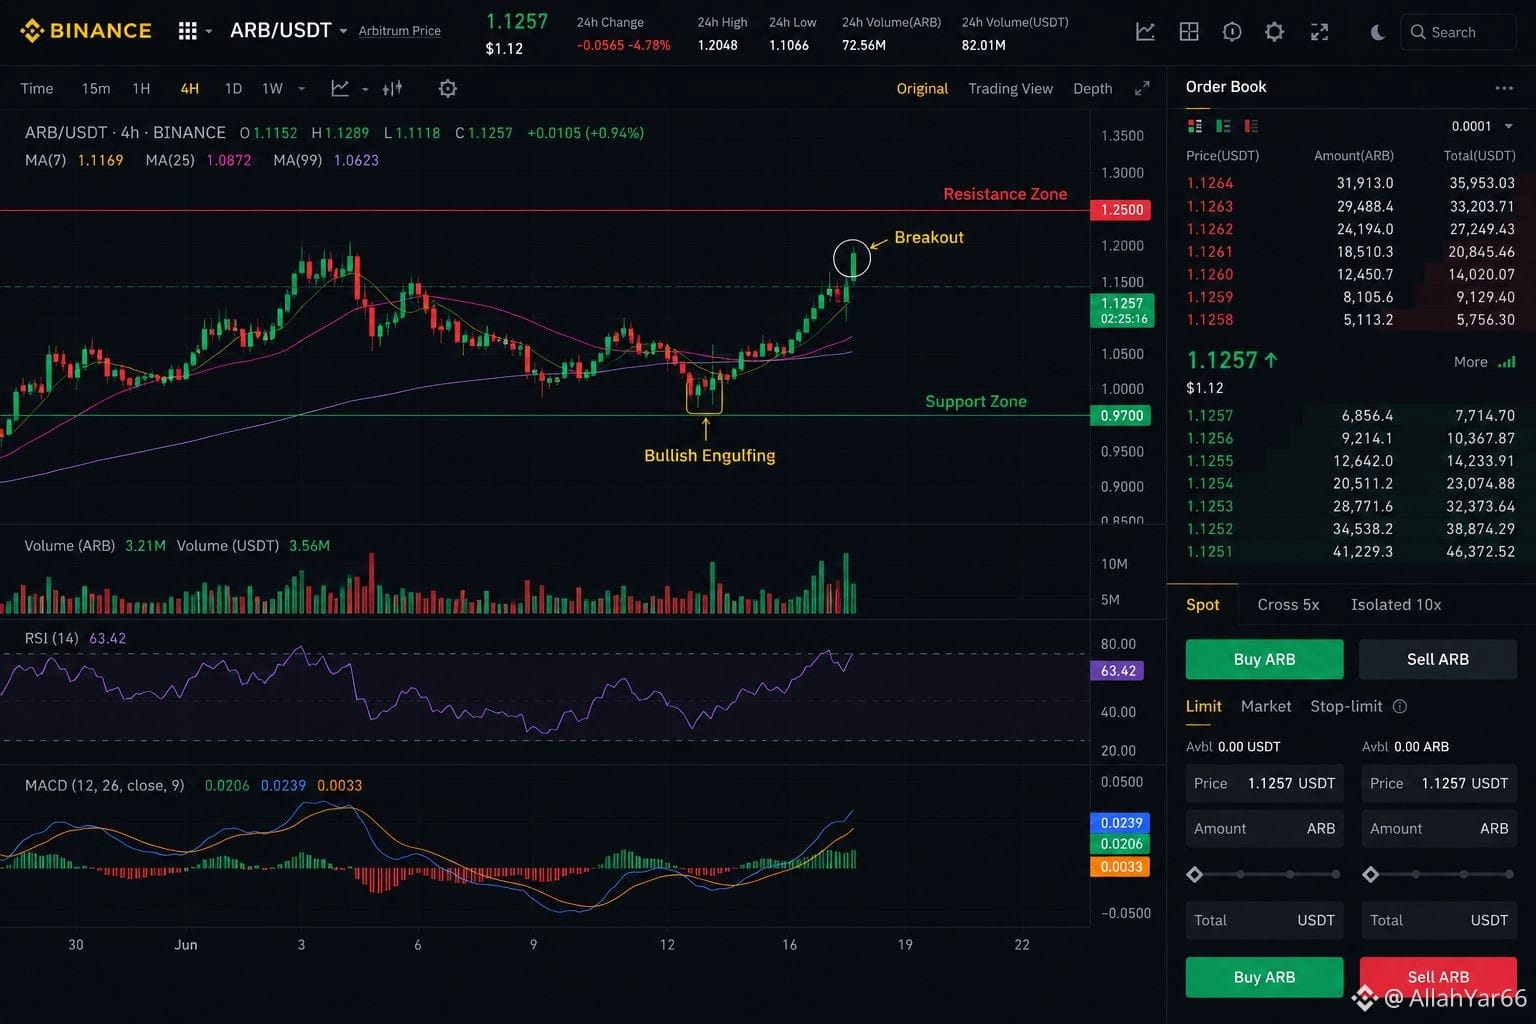This screenshot has height=1024, width=1536.
Task: Click the fullscreen expand icon in header
Action: pos(1320,32)
